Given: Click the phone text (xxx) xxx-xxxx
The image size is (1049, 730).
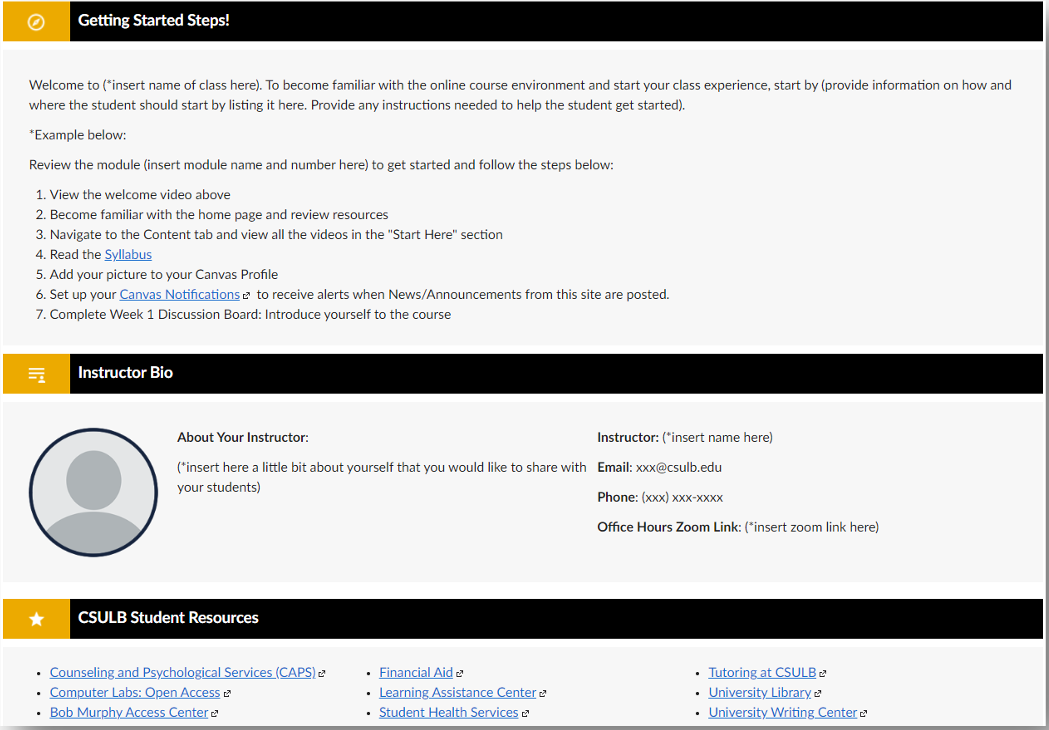Looking at the screenshot, I should tap(682, 498).
